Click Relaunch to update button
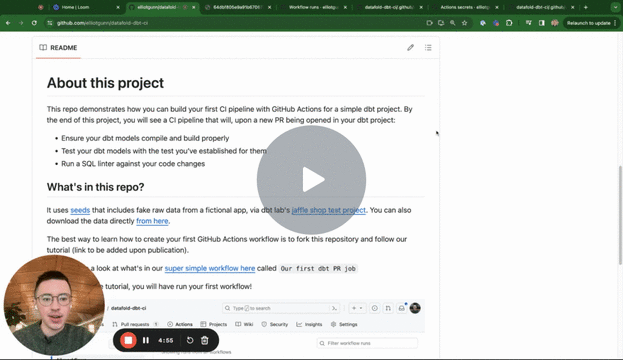The width and height of the screenshot is (623, 360). click(x=588, y=23)
